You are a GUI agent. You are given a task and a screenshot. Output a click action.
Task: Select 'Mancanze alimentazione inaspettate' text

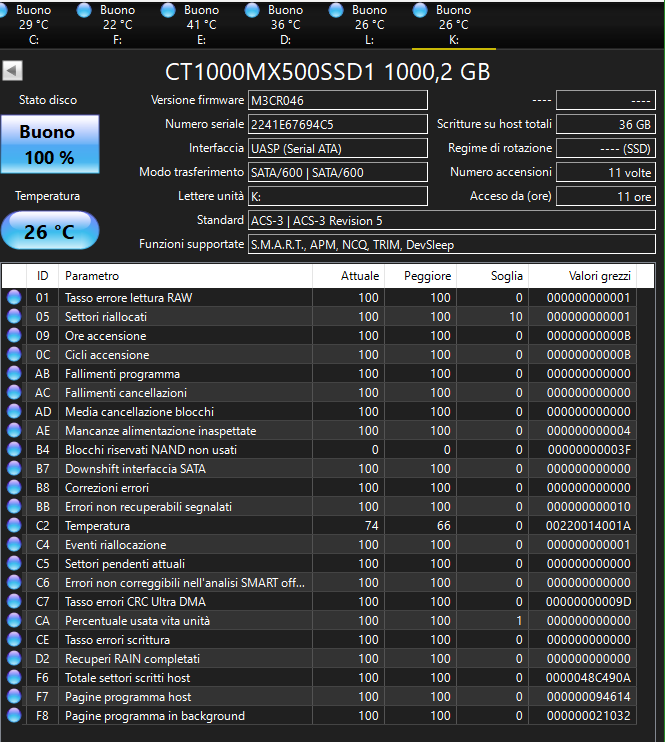[x=160, y=431]
